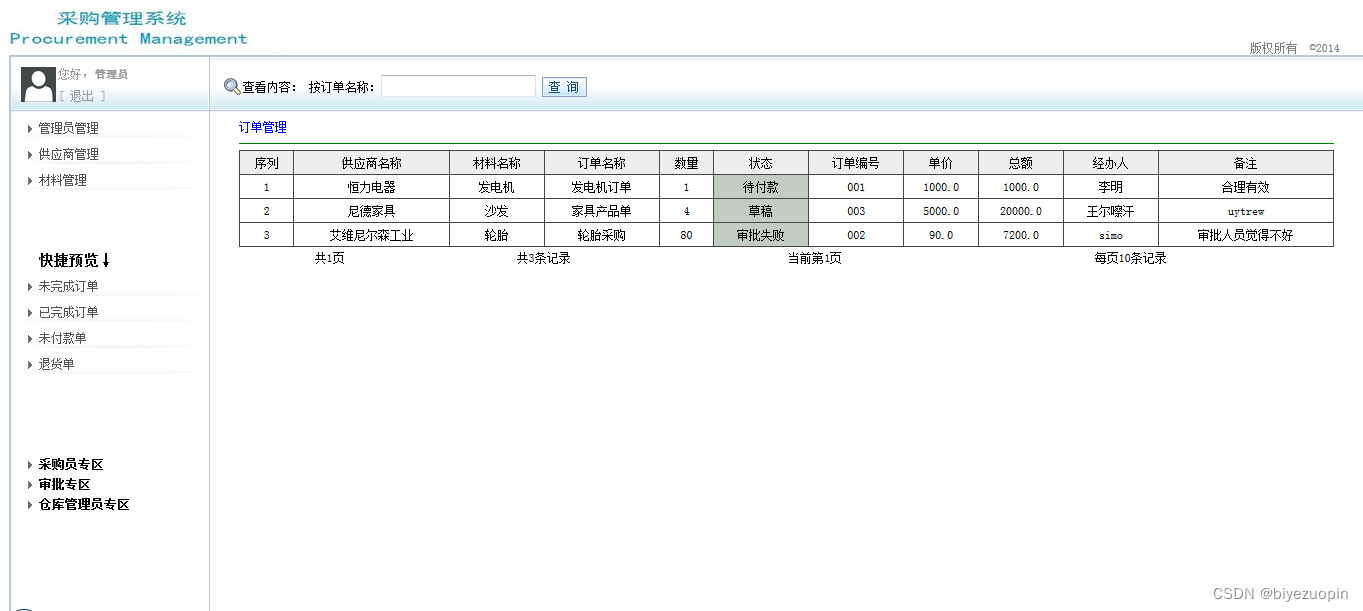
Task: Click supplier cell 艾维尼尔森工业
Action: coord(372,235)
